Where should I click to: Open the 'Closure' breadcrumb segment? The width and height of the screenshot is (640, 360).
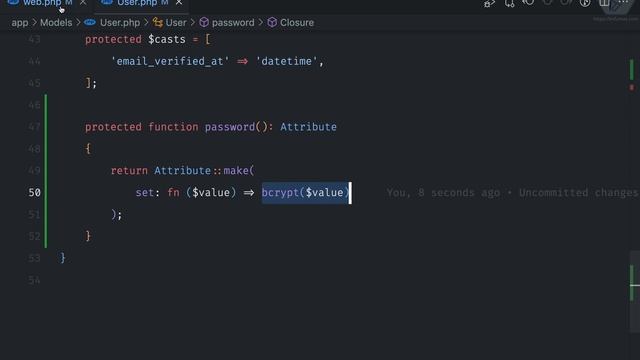[x=297, y=23]
